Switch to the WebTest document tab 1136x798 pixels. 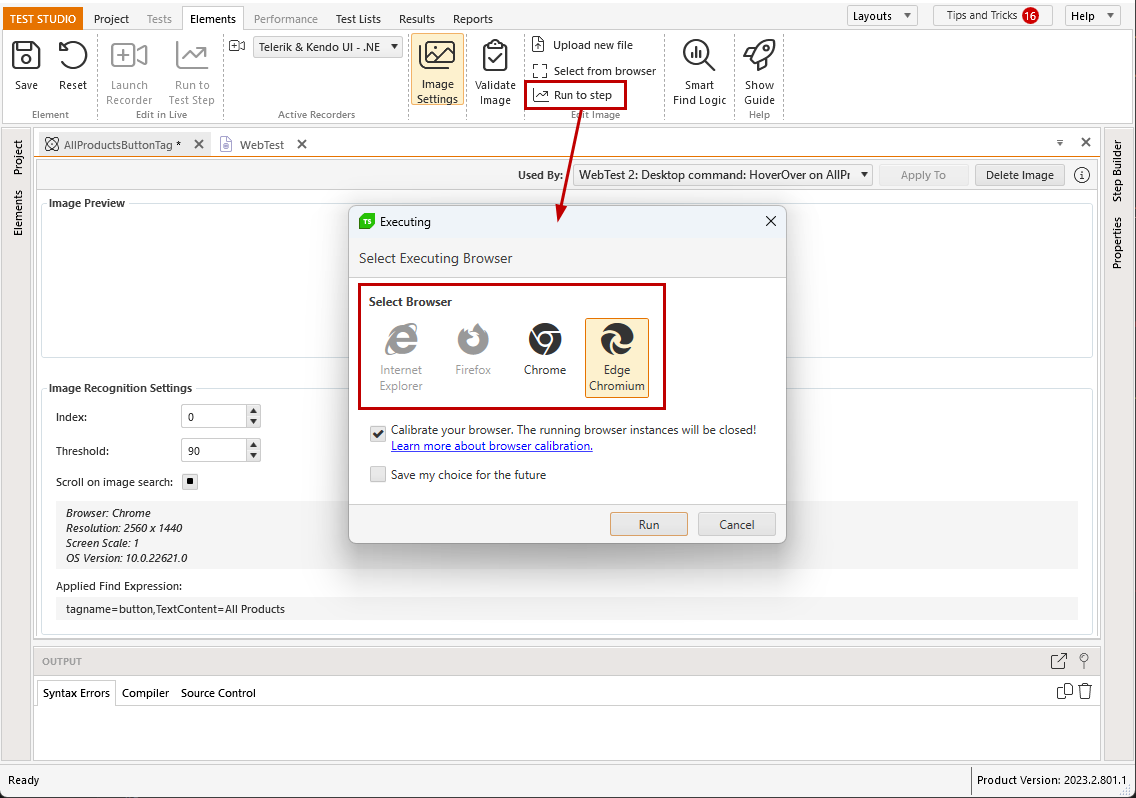pos(262,145)
